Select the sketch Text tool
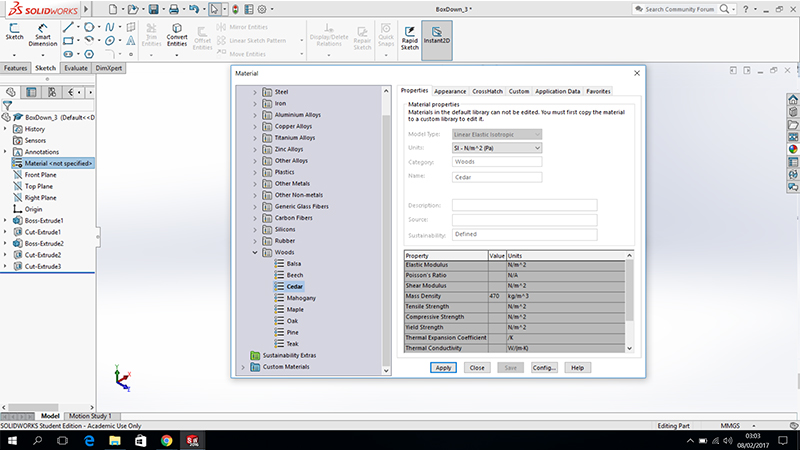Image resolution: width=800 pixels, height=450 pixels. pos(131,40)
